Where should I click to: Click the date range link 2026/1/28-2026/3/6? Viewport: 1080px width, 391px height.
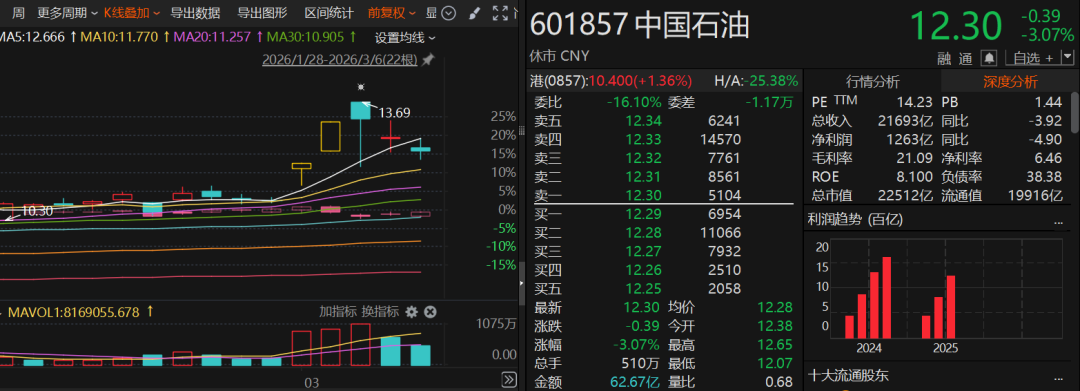click(x=340, y=60)
